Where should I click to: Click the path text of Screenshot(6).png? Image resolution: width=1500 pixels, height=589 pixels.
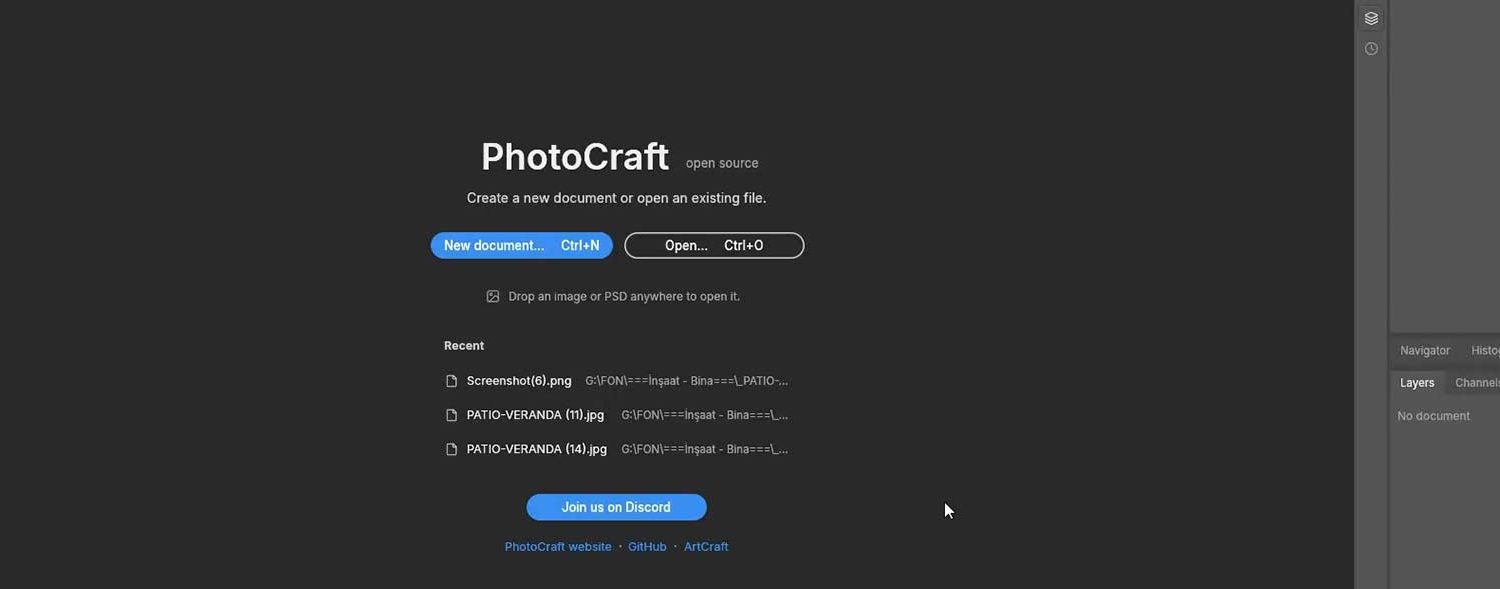point(687,381)
